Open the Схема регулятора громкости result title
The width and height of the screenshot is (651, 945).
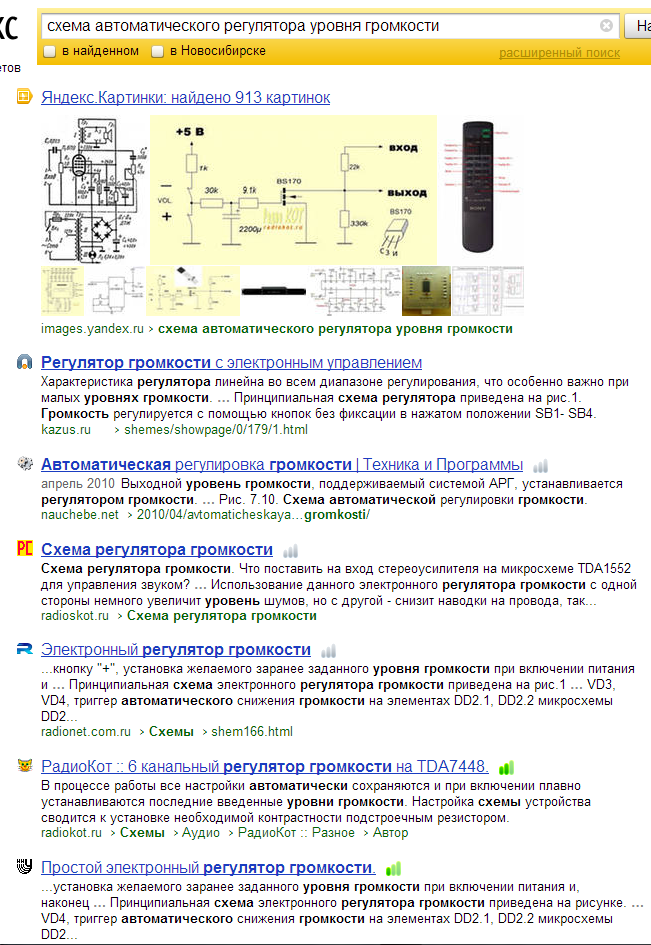tap(157, 549)
